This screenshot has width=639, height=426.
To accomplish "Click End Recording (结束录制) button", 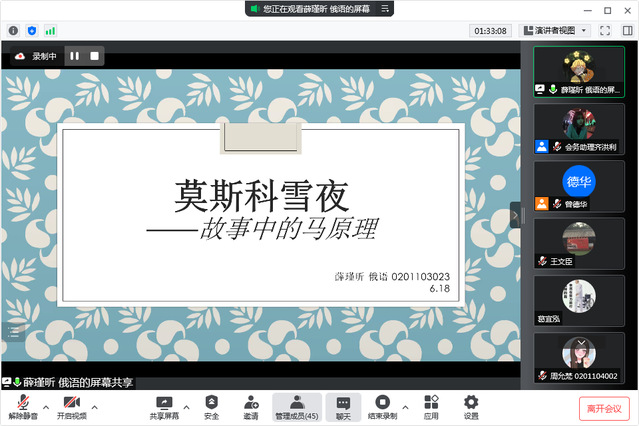I will (x=381, y=406).
